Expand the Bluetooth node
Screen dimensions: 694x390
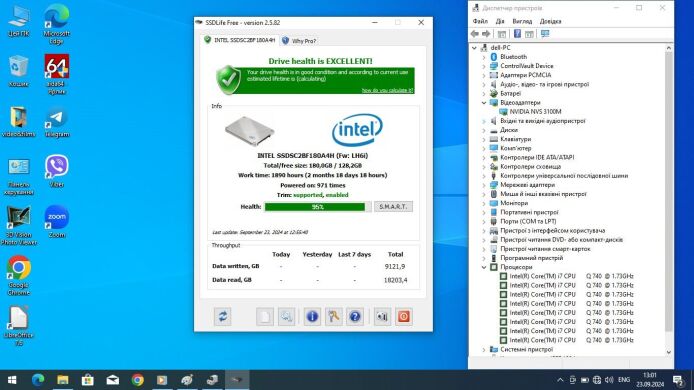(x=484, y=57)
